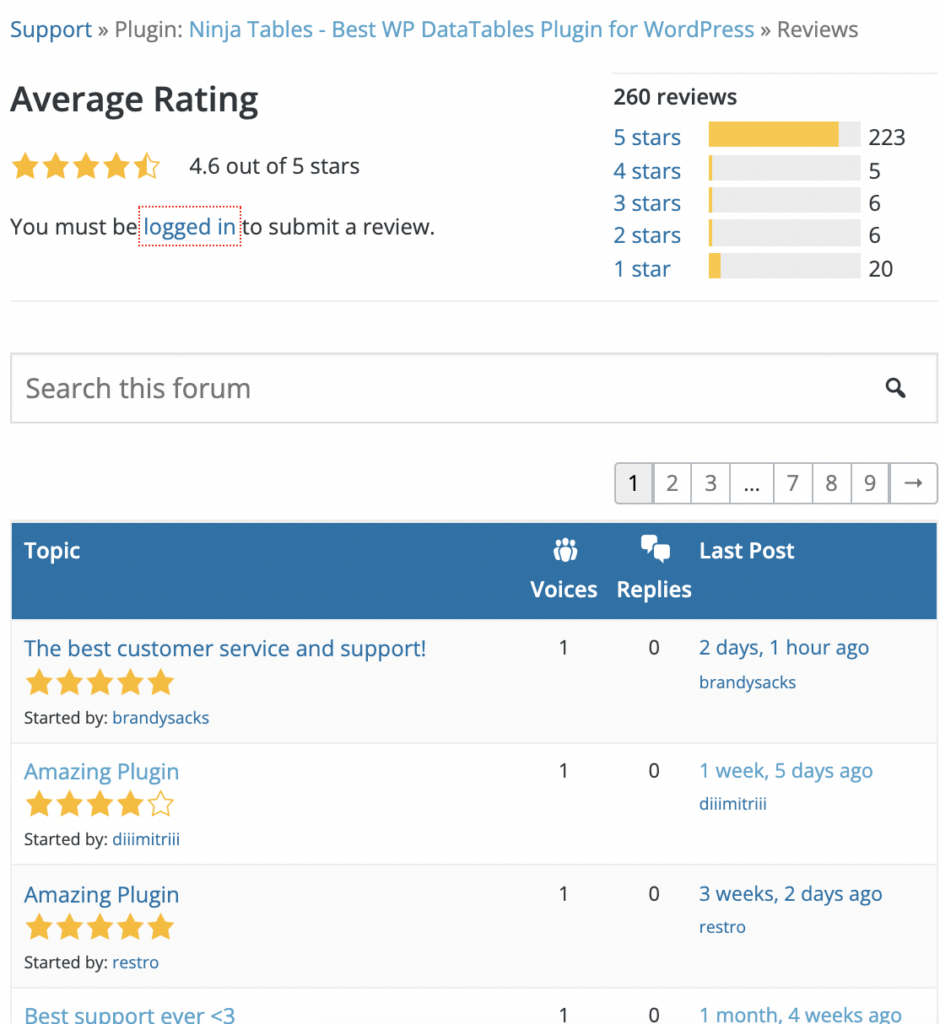Click the Replies speech bubbles icon
Viewport: 940px width, 1024px height.
pyautogui.click(x=655, y=548)
